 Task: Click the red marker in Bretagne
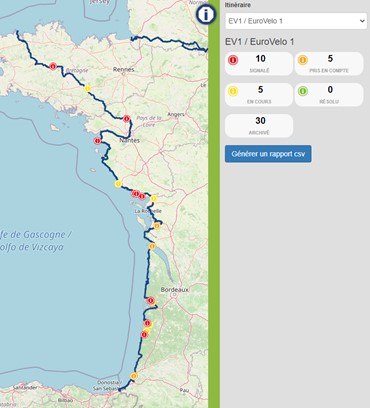click(x=53, y=66)
